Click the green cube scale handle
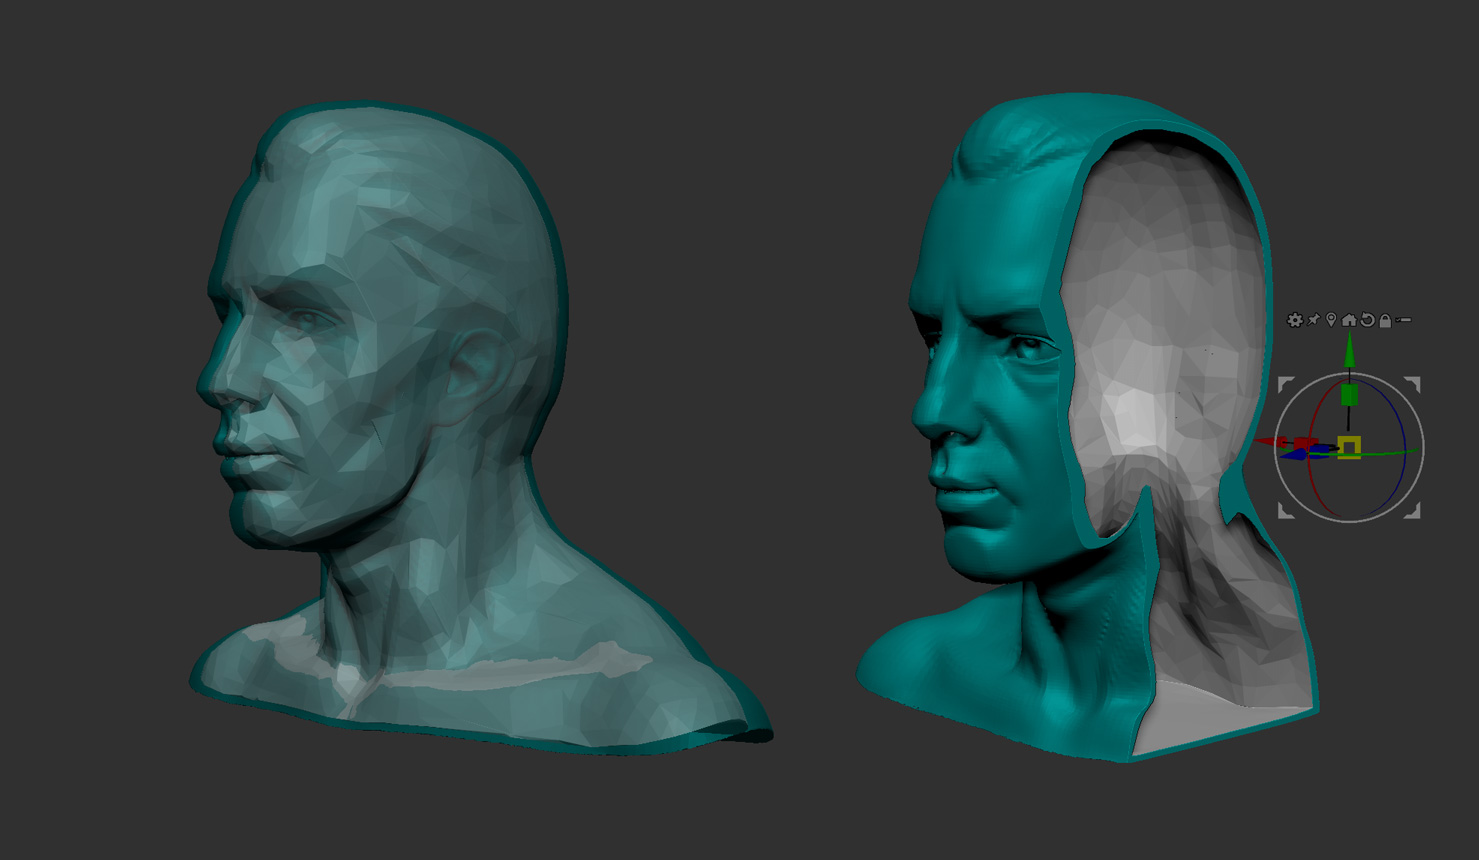 [1349, 394]
